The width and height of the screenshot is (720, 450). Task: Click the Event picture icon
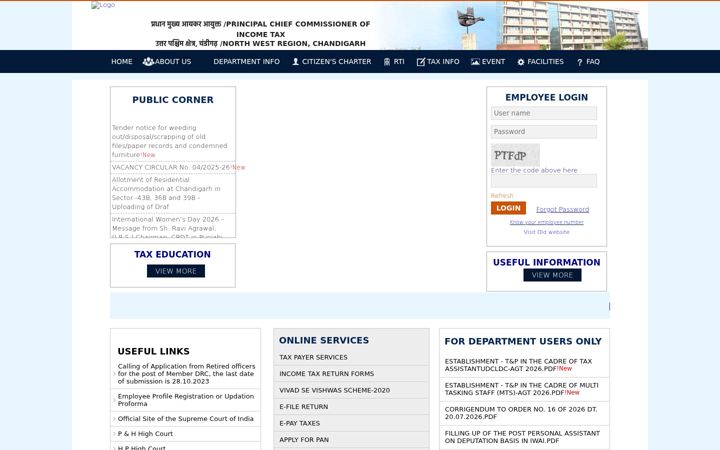[475, 62]
